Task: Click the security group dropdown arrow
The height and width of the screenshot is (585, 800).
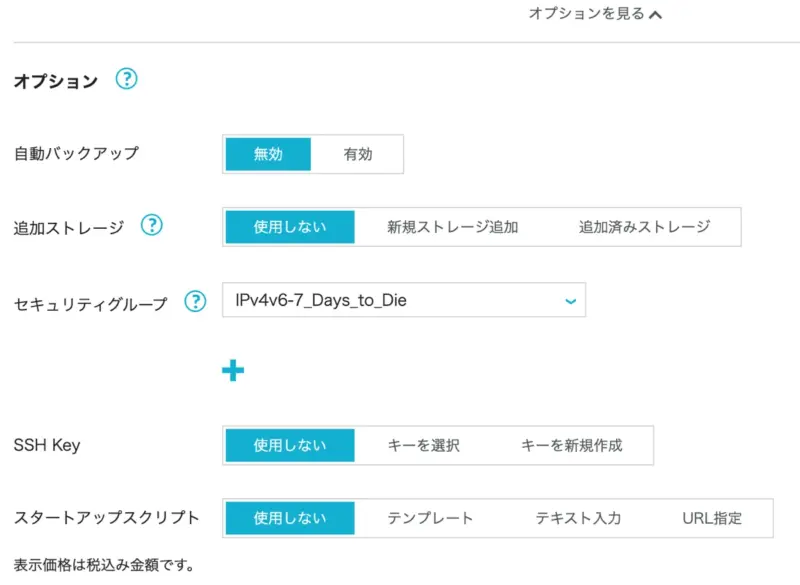Action: coord(570,300)
